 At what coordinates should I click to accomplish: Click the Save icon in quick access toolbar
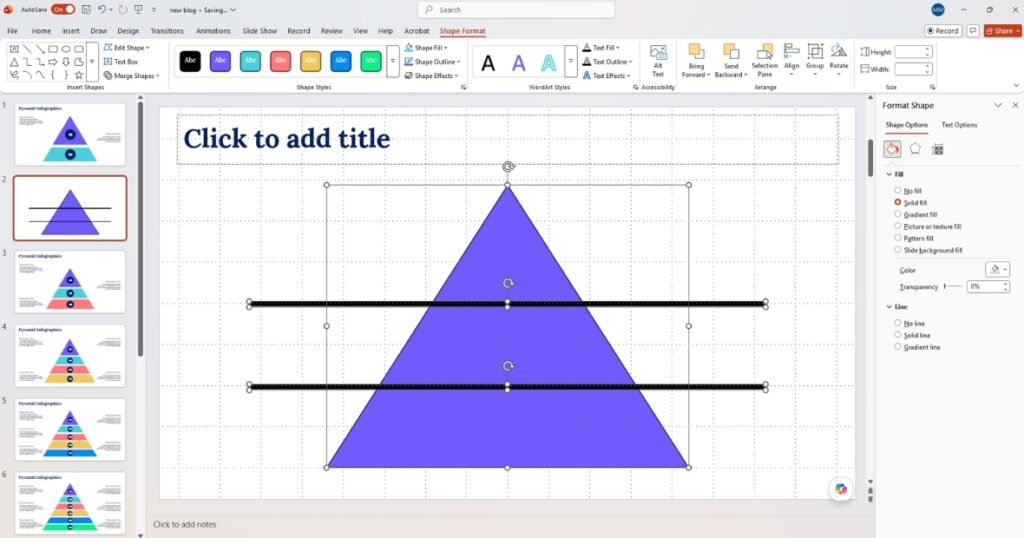pyautogui.click(x=86, y=10)
